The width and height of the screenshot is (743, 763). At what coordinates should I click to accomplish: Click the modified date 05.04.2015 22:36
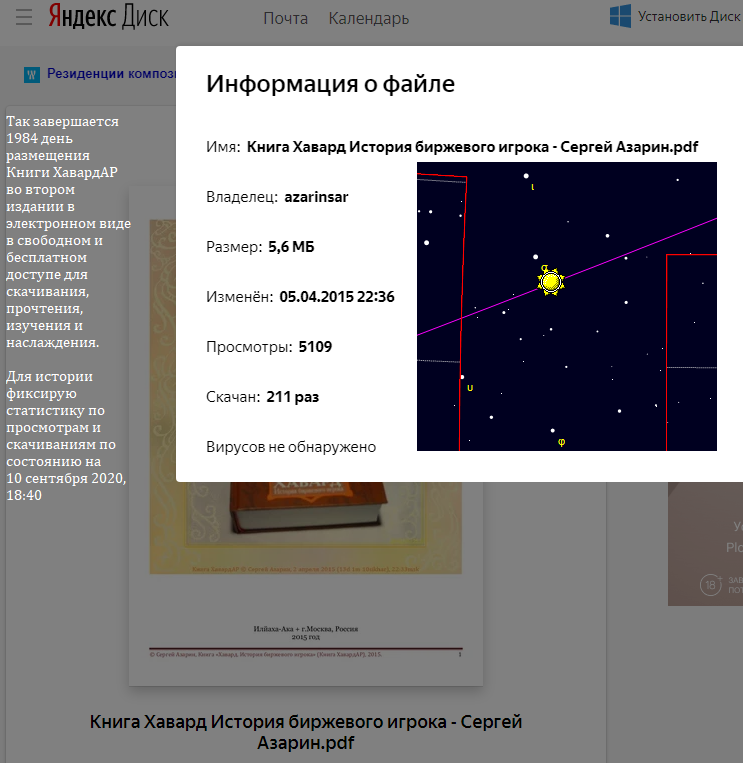(x=337, y=297)
